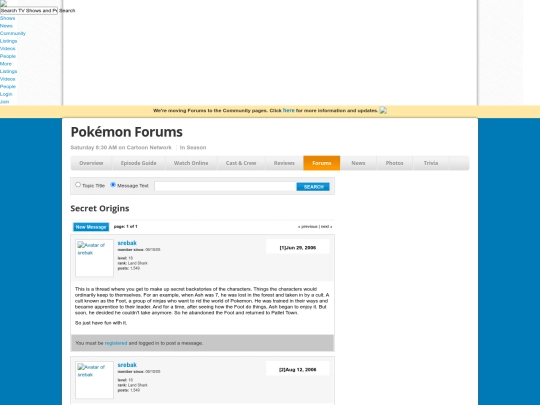Viewport: 540px width, 405px height.
Task: Click the New Message button
Action: pos(91,227)
